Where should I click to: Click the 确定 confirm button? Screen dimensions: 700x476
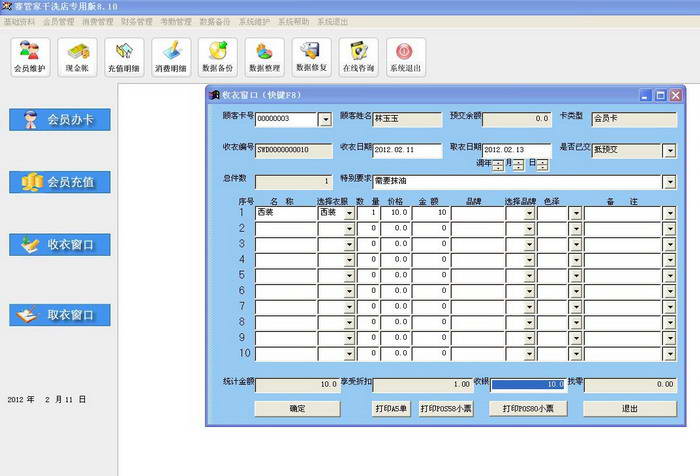[297, 408]
